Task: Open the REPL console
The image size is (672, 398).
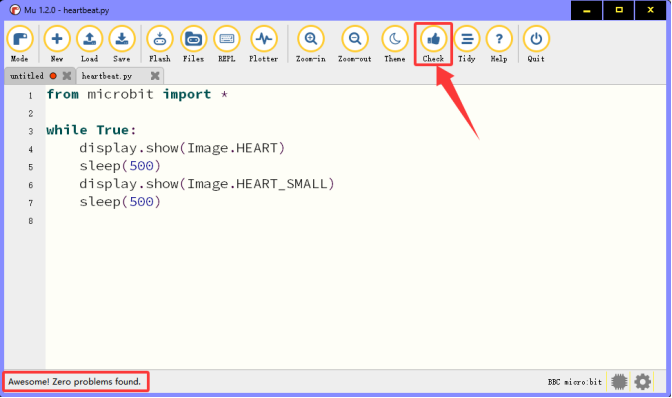Action: 227,44
